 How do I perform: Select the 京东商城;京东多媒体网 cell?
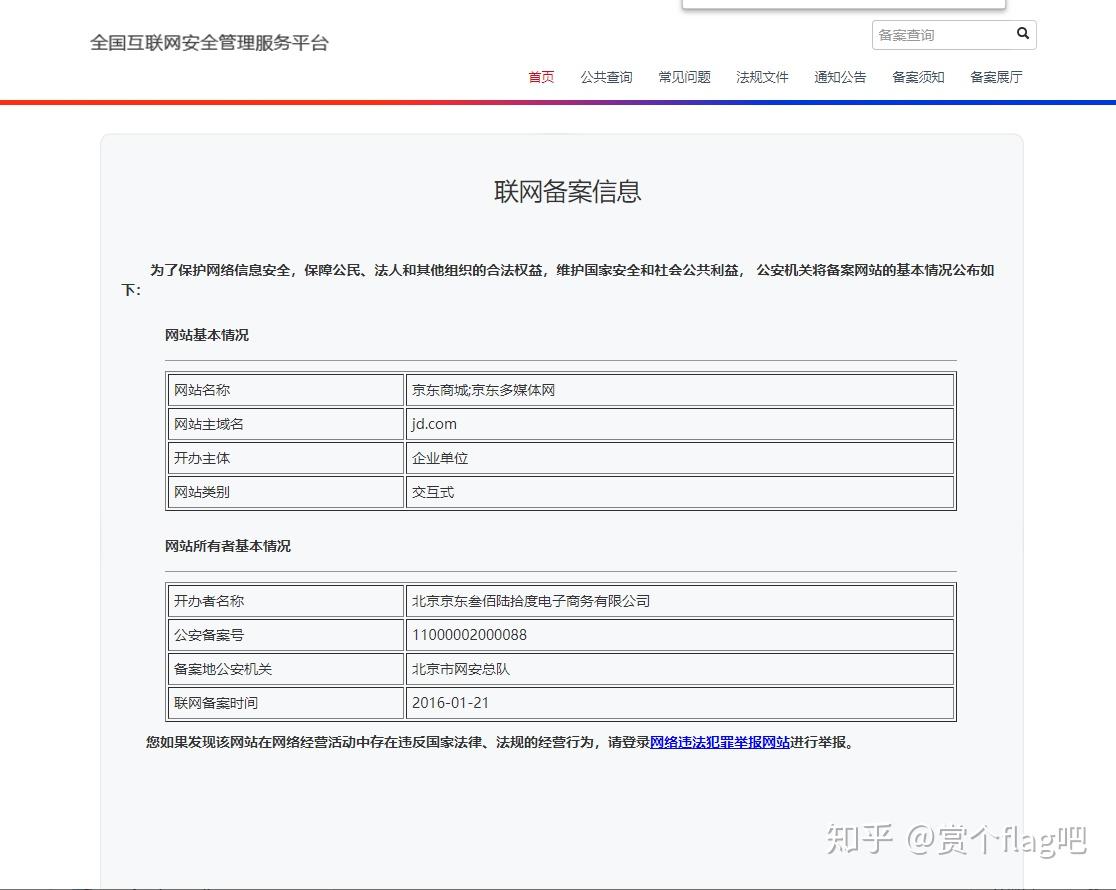coord(680,390)
